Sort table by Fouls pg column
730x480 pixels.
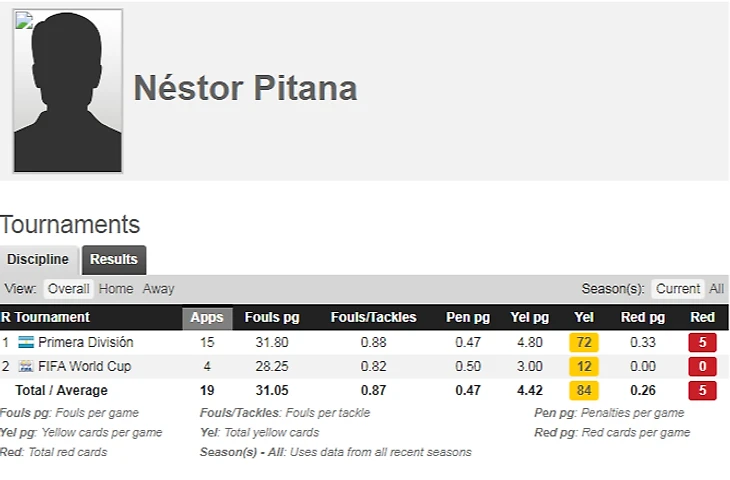(272, 318)
